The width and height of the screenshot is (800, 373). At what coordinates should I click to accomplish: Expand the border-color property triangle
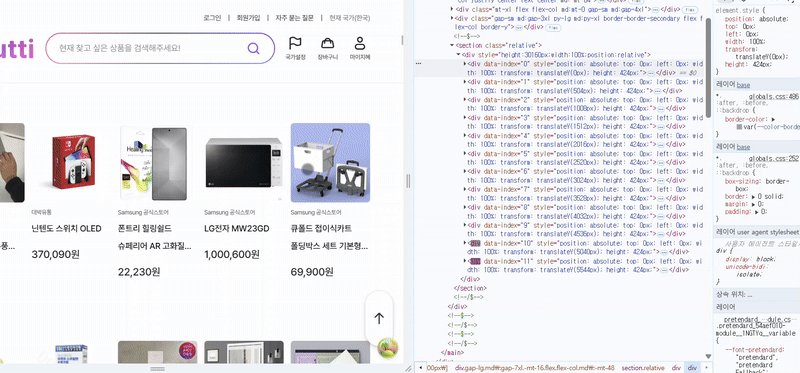pos(774,119)
